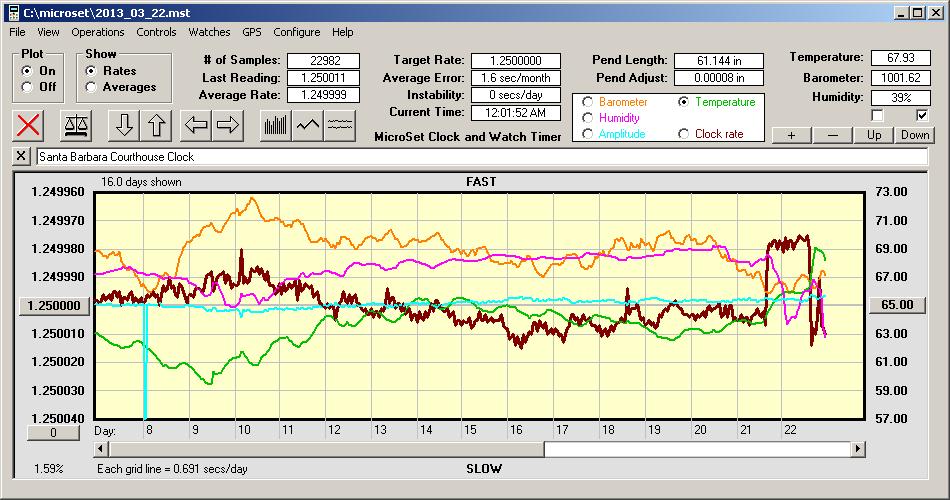Click the right arrow toolbar icon
This screenshot has width=950, height=500.
click(228, 125)
